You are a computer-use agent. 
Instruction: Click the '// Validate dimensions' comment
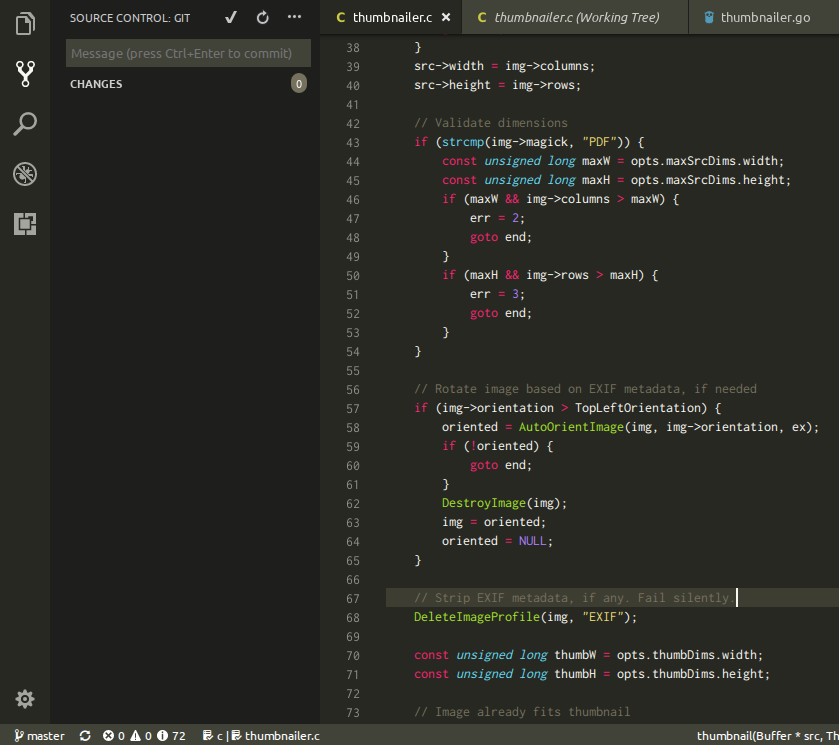491,123
